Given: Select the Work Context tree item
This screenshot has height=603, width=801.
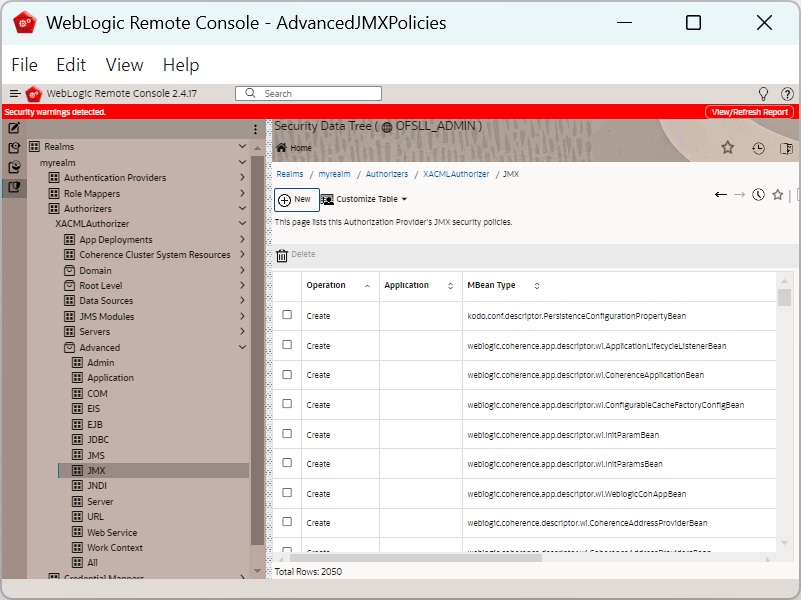Looking at the screenshot, I should (x=114, y=547).
